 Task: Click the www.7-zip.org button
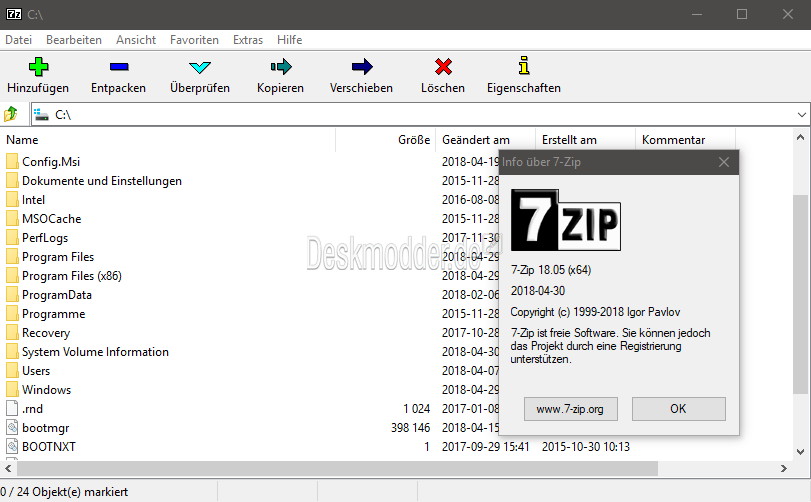pyautogui.click(x=570, y=409)
